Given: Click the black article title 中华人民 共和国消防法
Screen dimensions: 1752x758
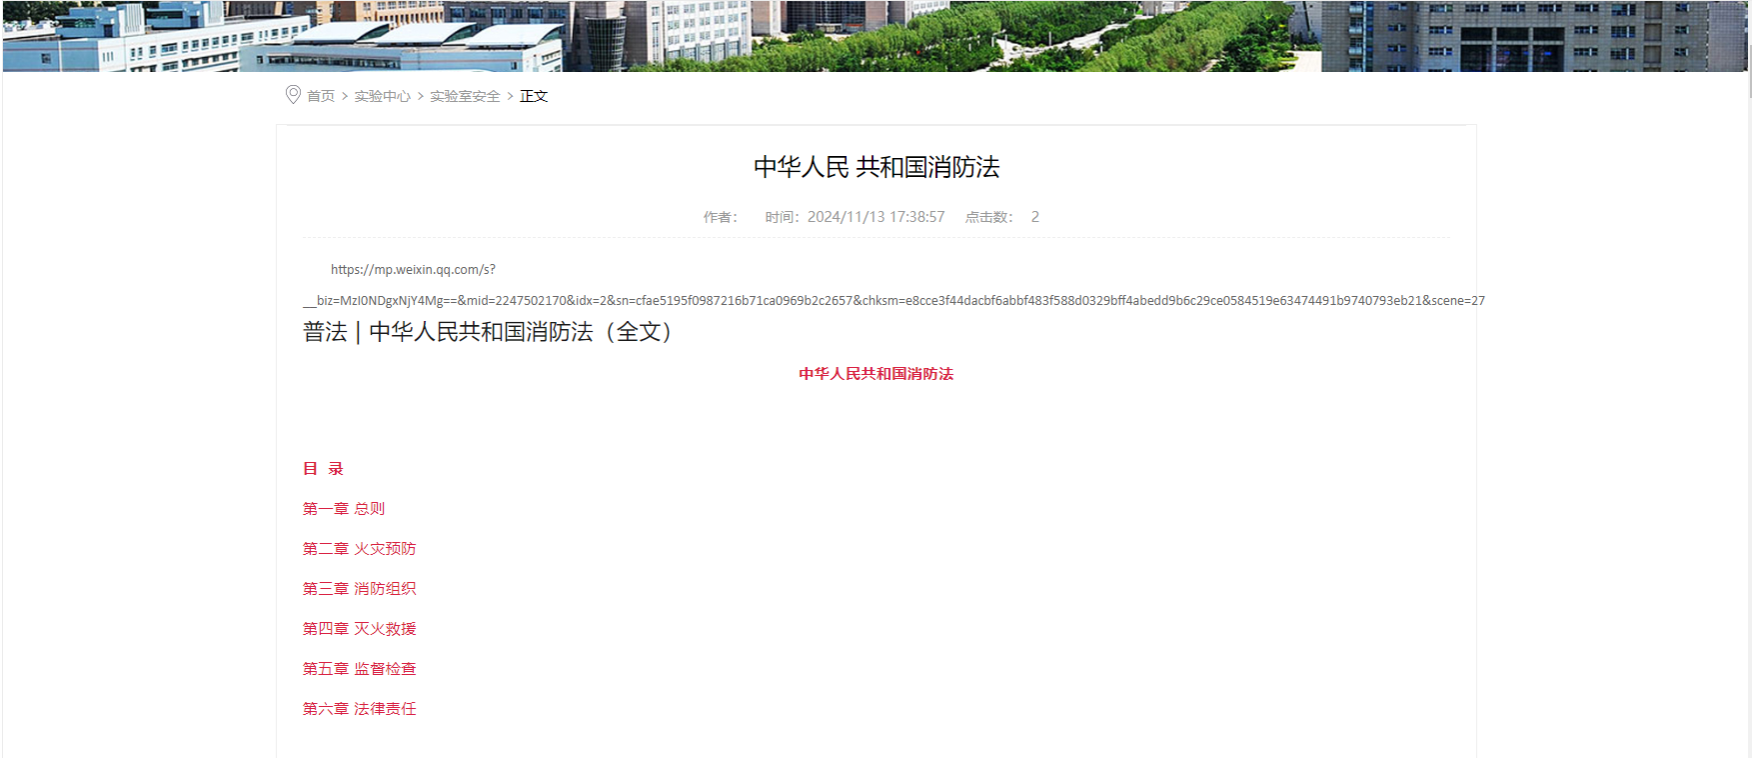Looking at the screenshot, I should pos(876,167).
